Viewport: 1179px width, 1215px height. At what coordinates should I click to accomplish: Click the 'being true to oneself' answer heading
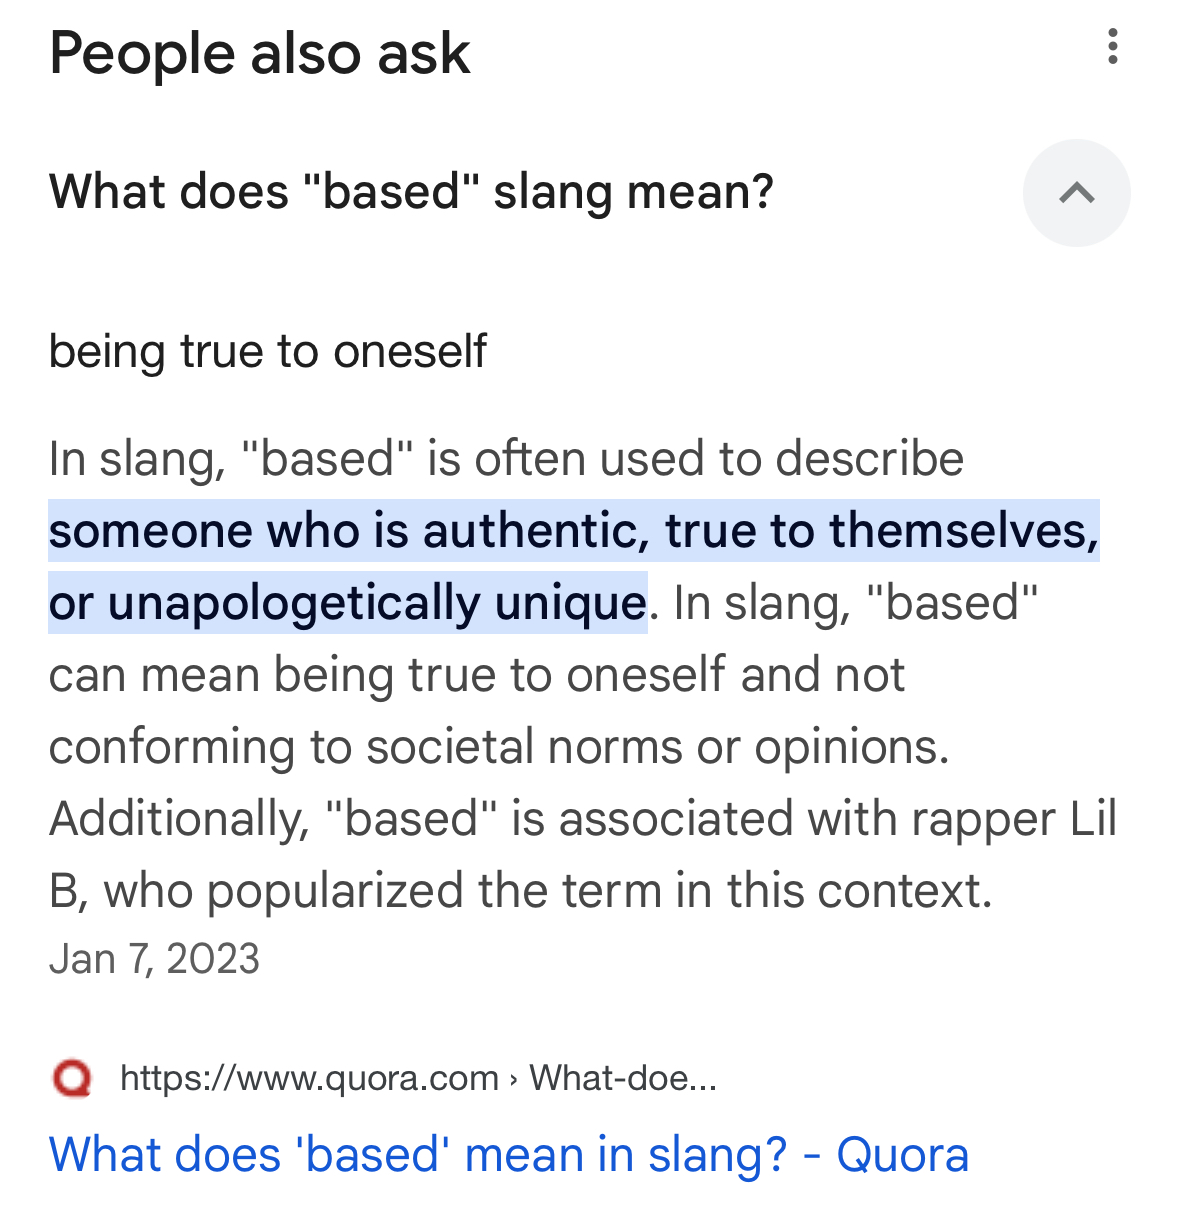[267, 351]
